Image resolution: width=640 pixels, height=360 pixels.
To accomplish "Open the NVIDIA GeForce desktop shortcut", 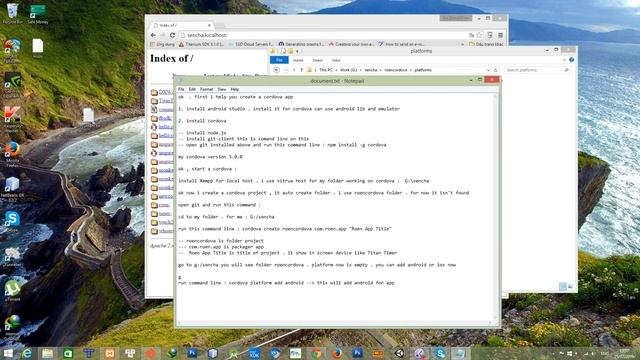I will click(12, 84).
